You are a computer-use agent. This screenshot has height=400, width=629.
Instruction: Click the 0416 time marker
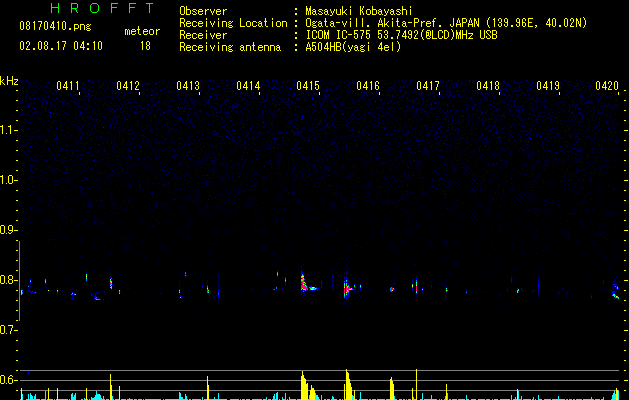368,86
